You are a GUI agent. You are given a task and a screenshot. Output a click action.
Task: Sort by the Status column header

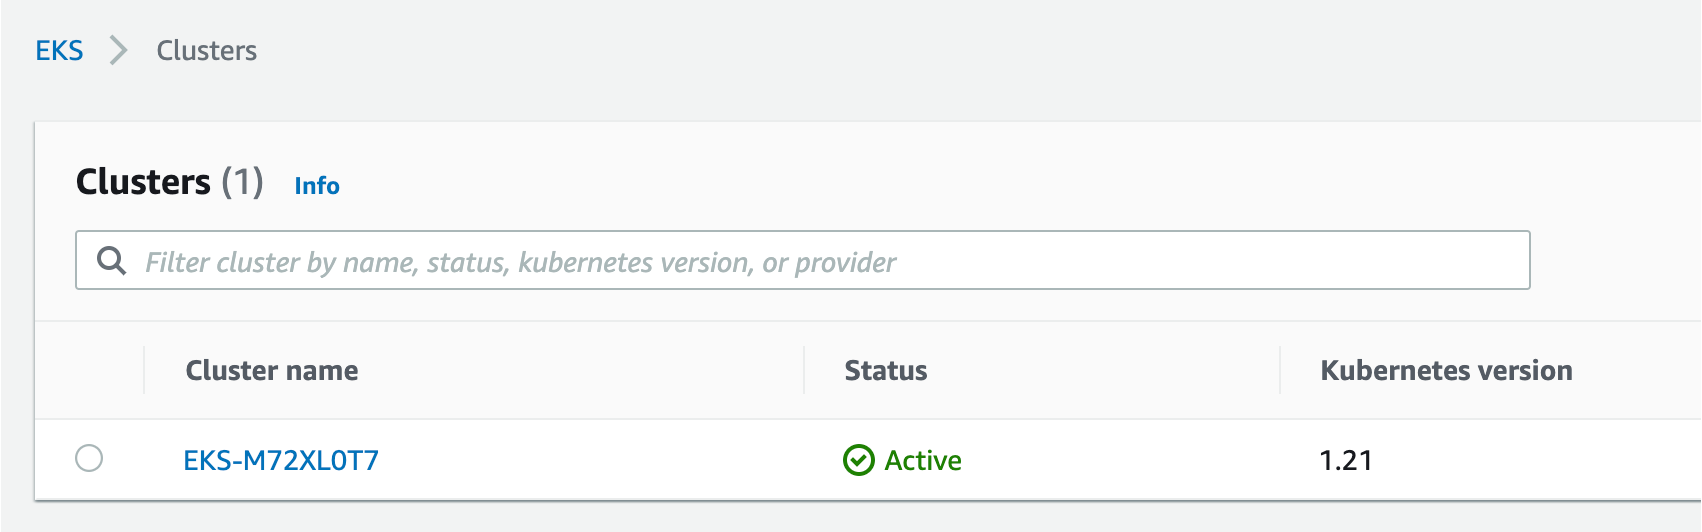click(885, 371)
